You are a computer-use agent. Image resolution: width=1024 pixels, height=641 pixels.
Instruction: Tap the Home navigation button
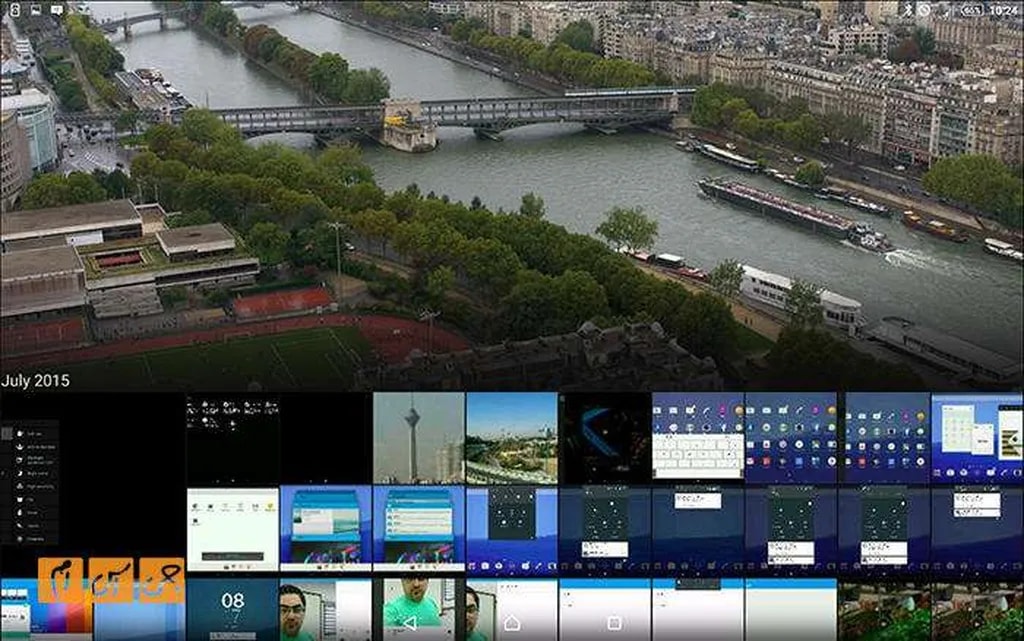click(x=512, y=622)
